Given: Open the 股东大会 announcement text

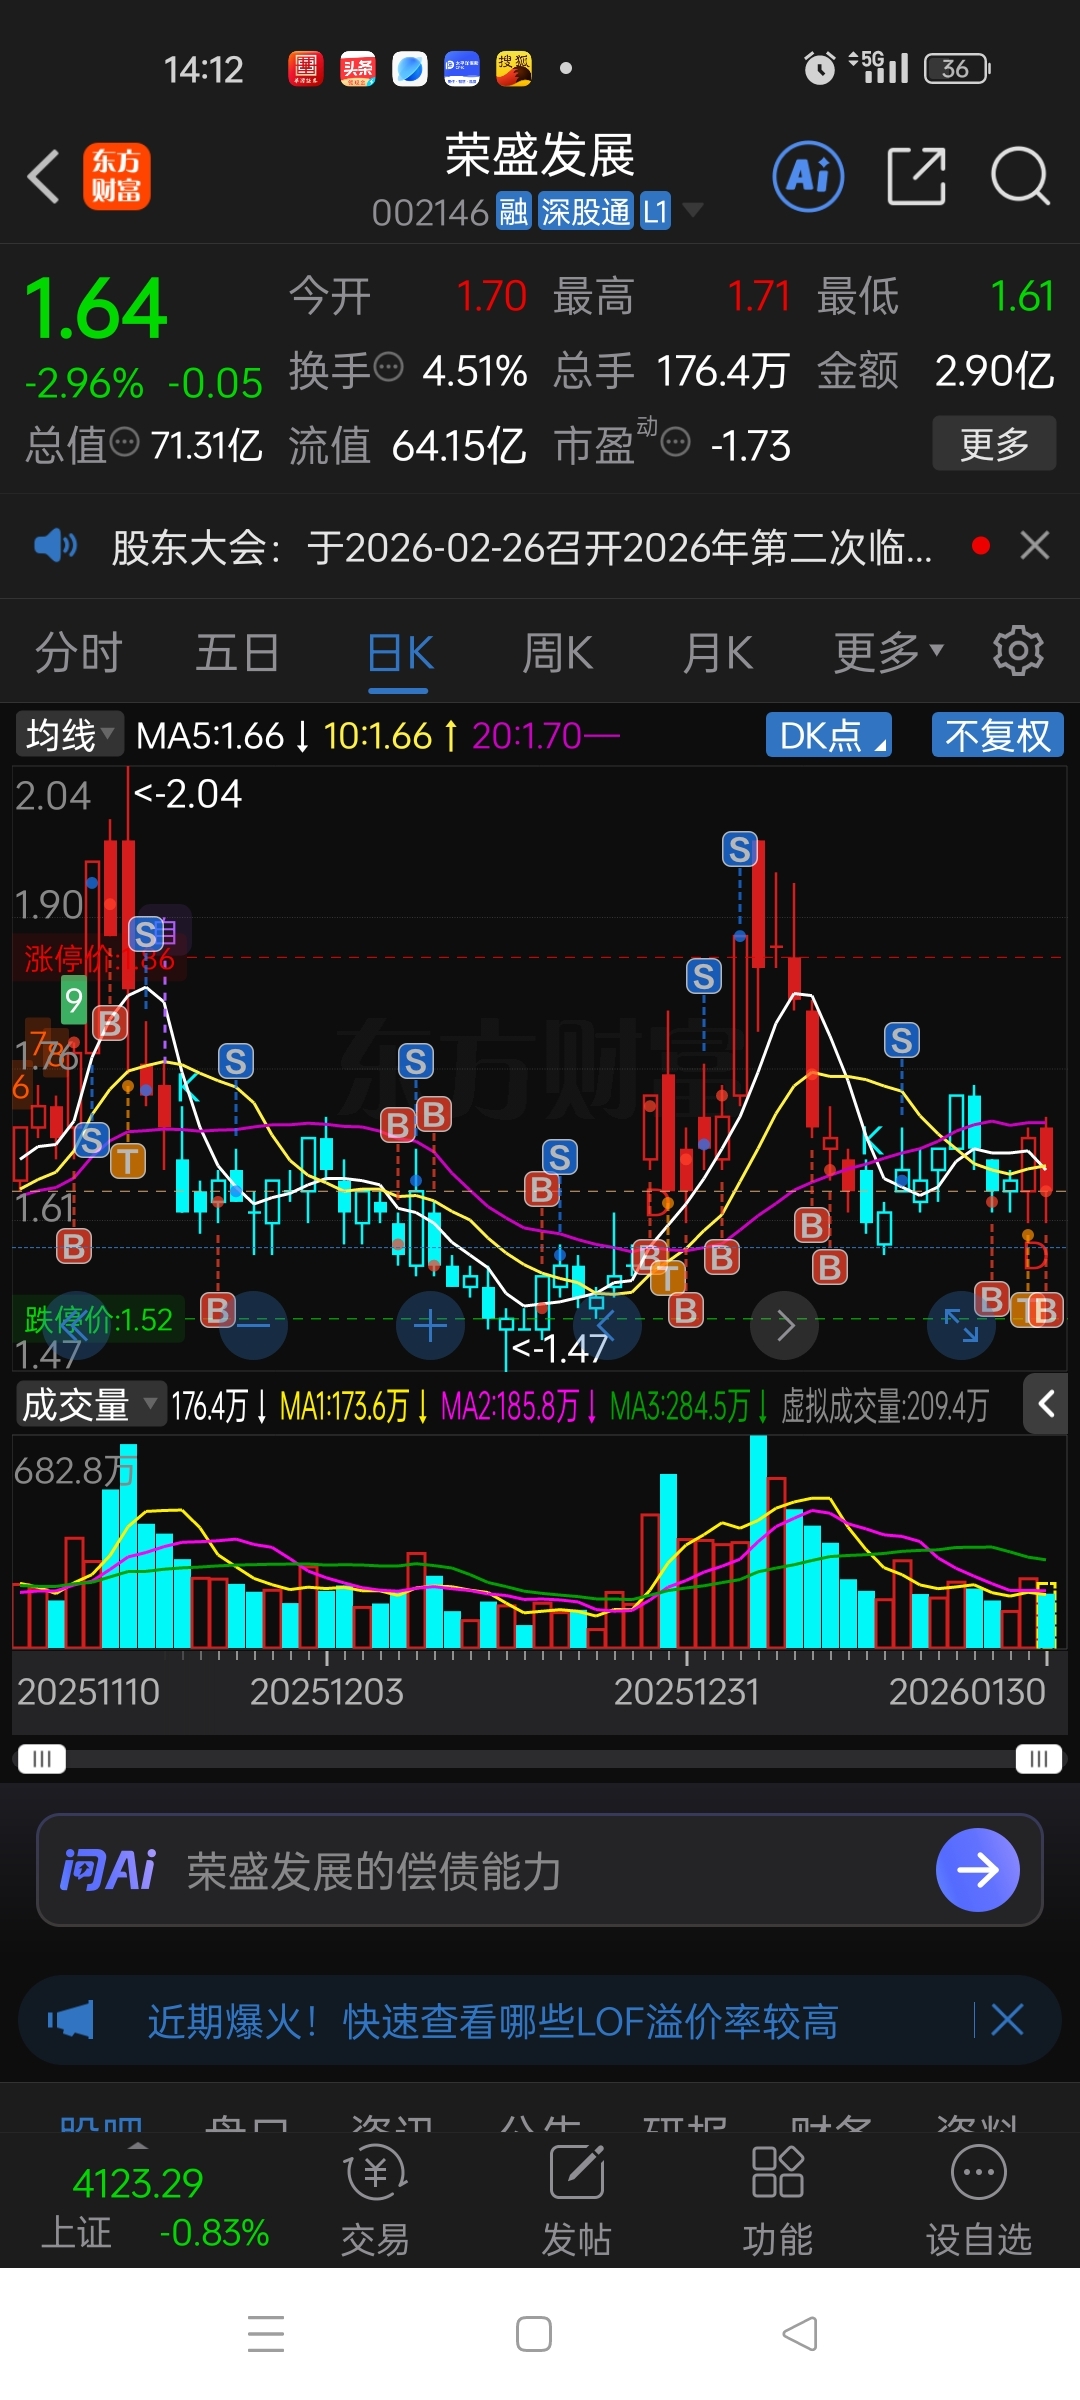Looking at the screenshot, I should point(522,547).
